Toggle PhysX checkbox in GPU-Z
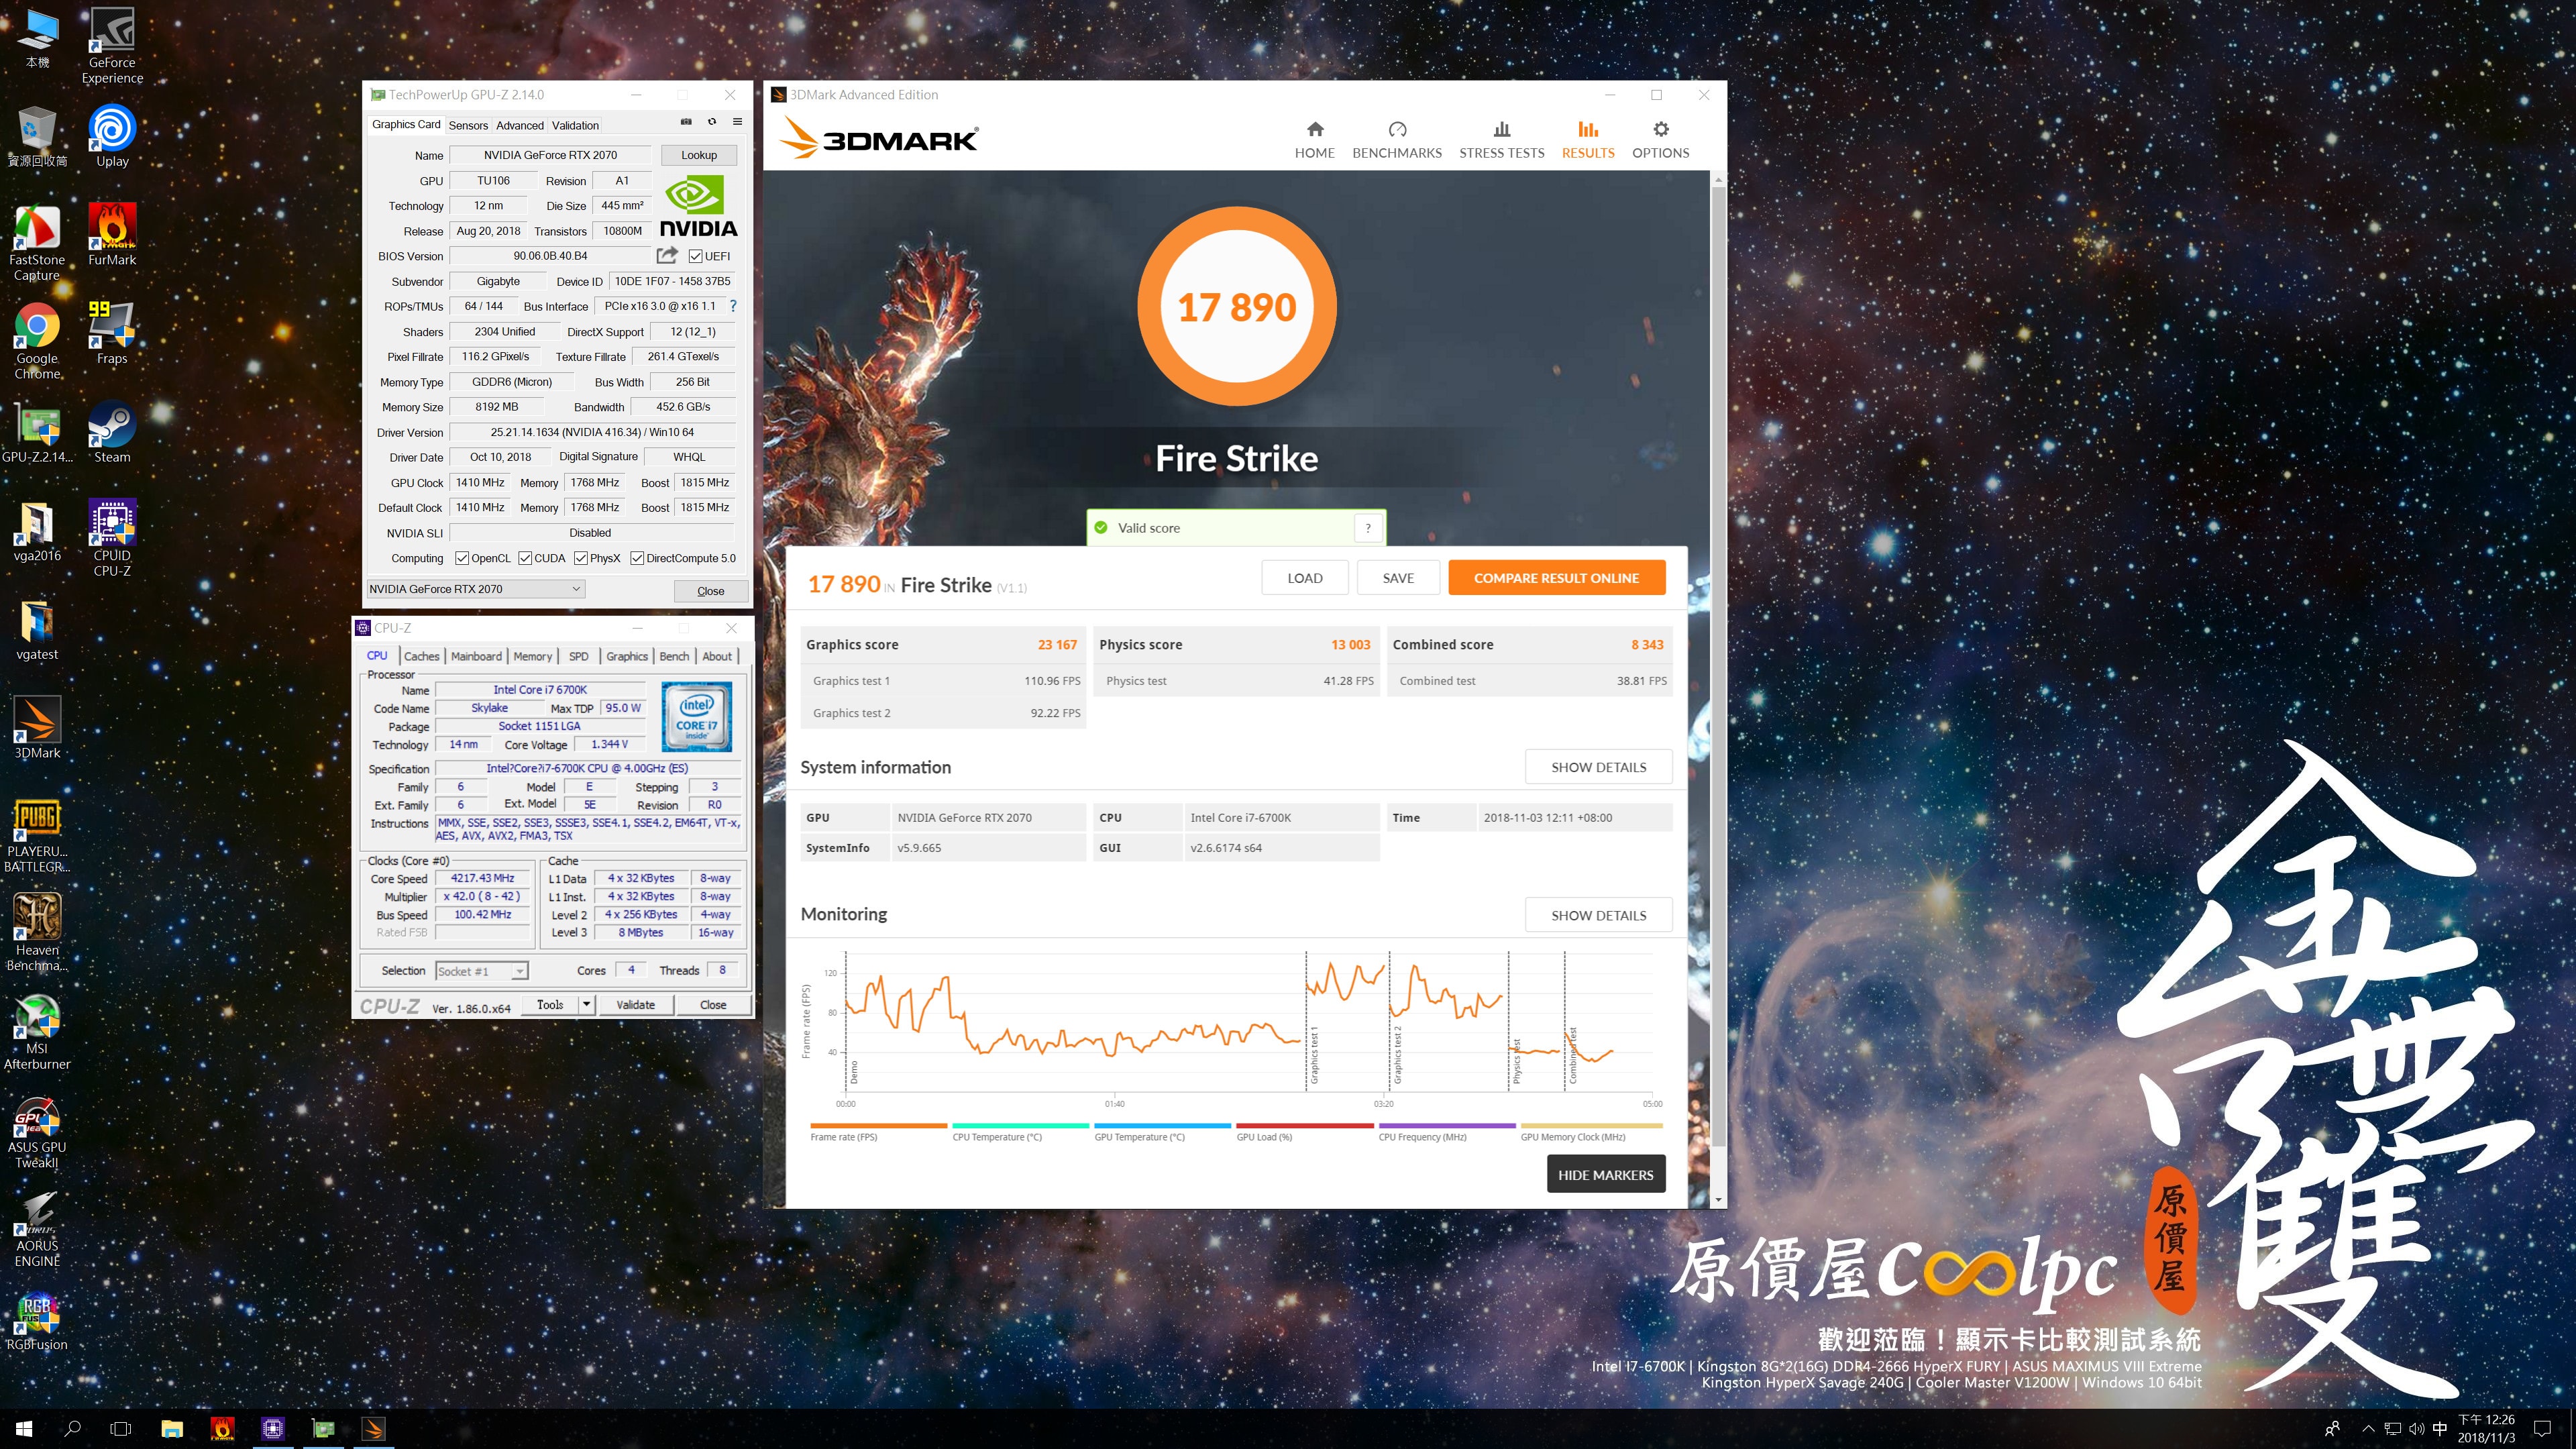Image resolution: width=2576 pixels, height=1449 pixels. point(581,558)
